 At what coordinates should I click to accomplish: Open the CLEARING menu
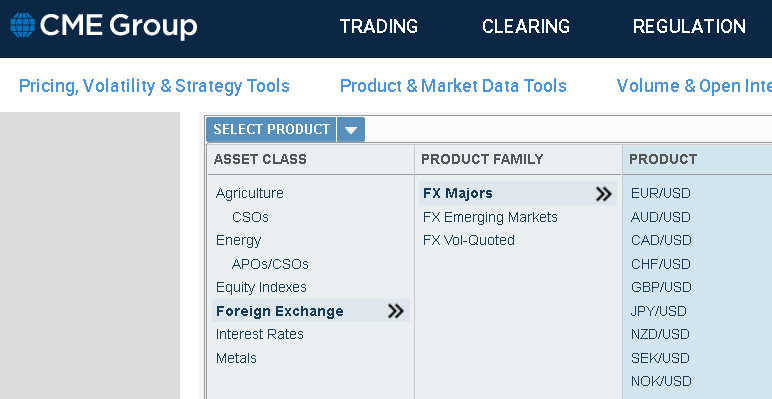tap(526, 26)
